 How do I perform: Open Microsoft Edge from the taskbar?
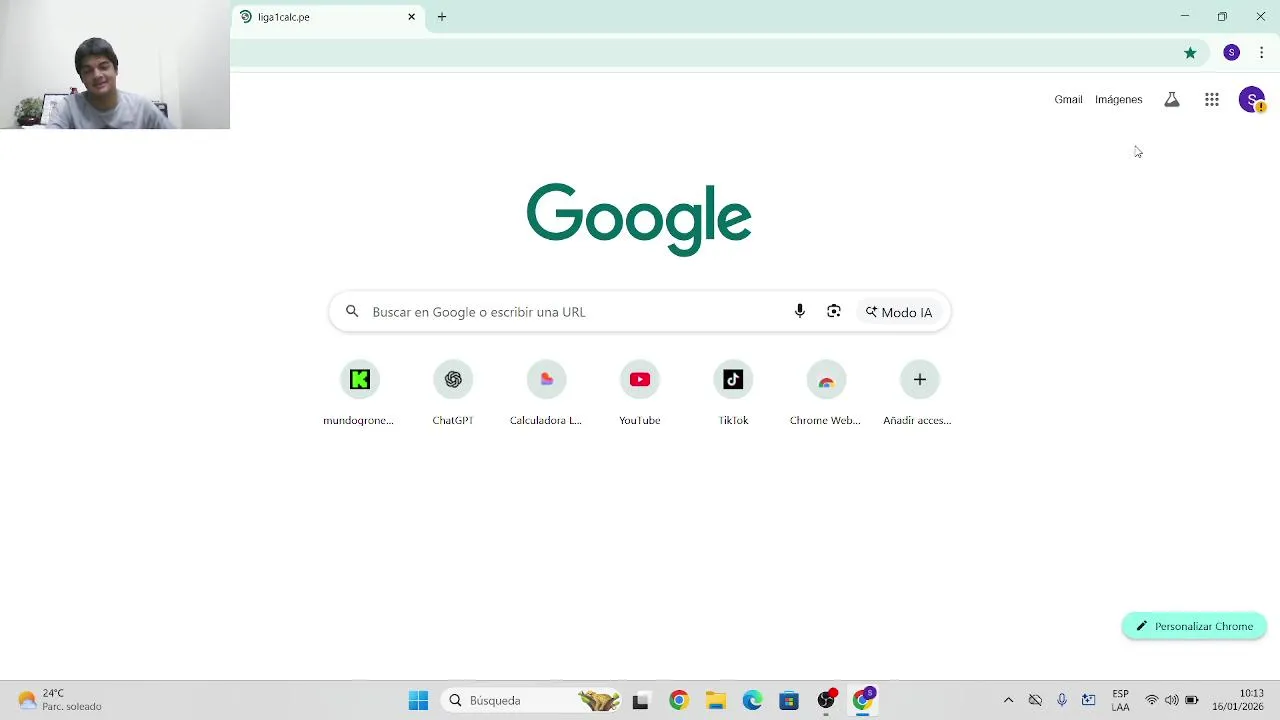coord(752,700)
